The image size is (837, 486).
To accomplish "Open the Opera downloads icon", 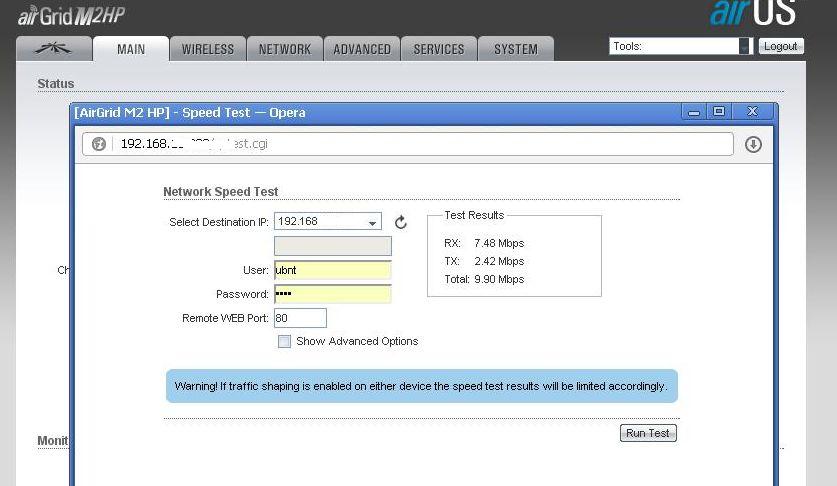I will [x=753, y=144].
